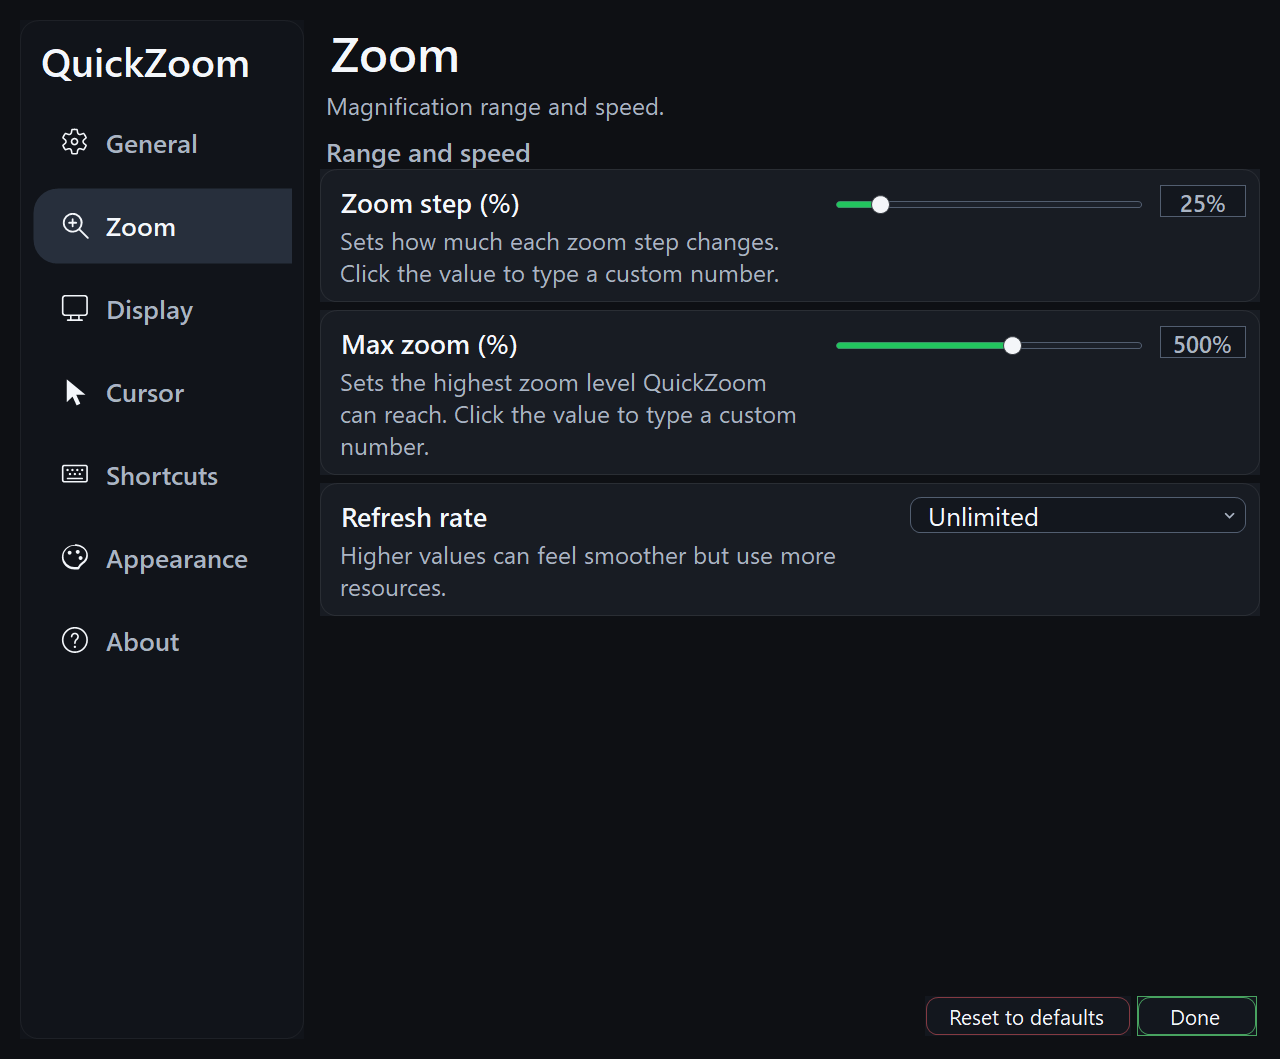Click the Done button

[x=1196, y=1016]
